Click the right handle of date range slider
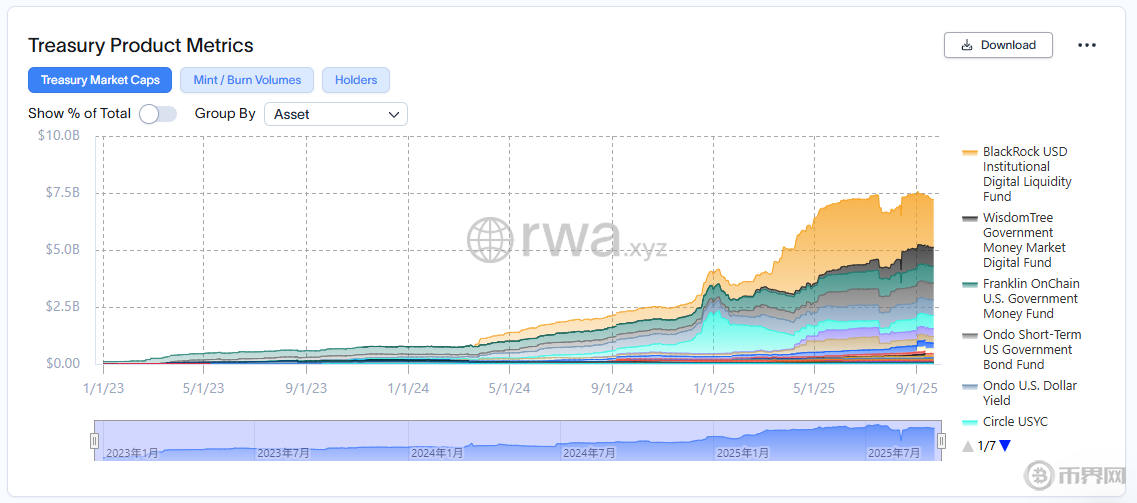Screen dimensions: 1137x503 tap(939, 441)
